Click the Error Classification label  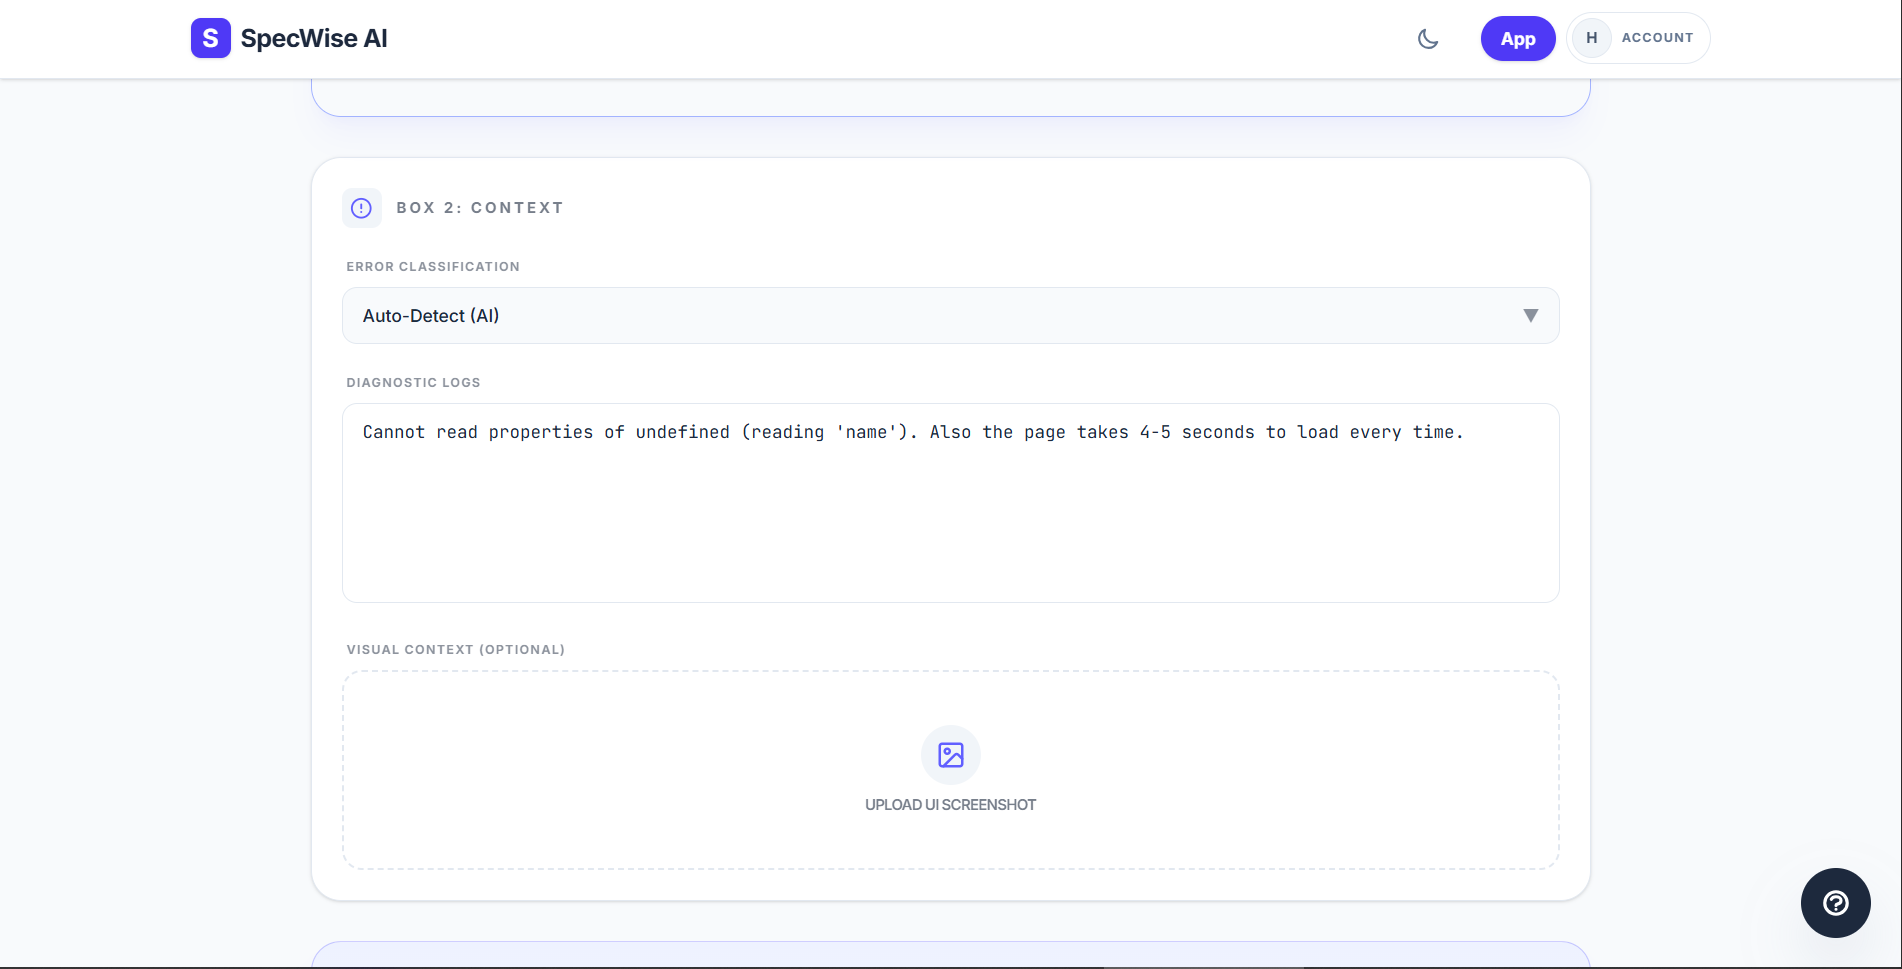(x=433, y=267)
